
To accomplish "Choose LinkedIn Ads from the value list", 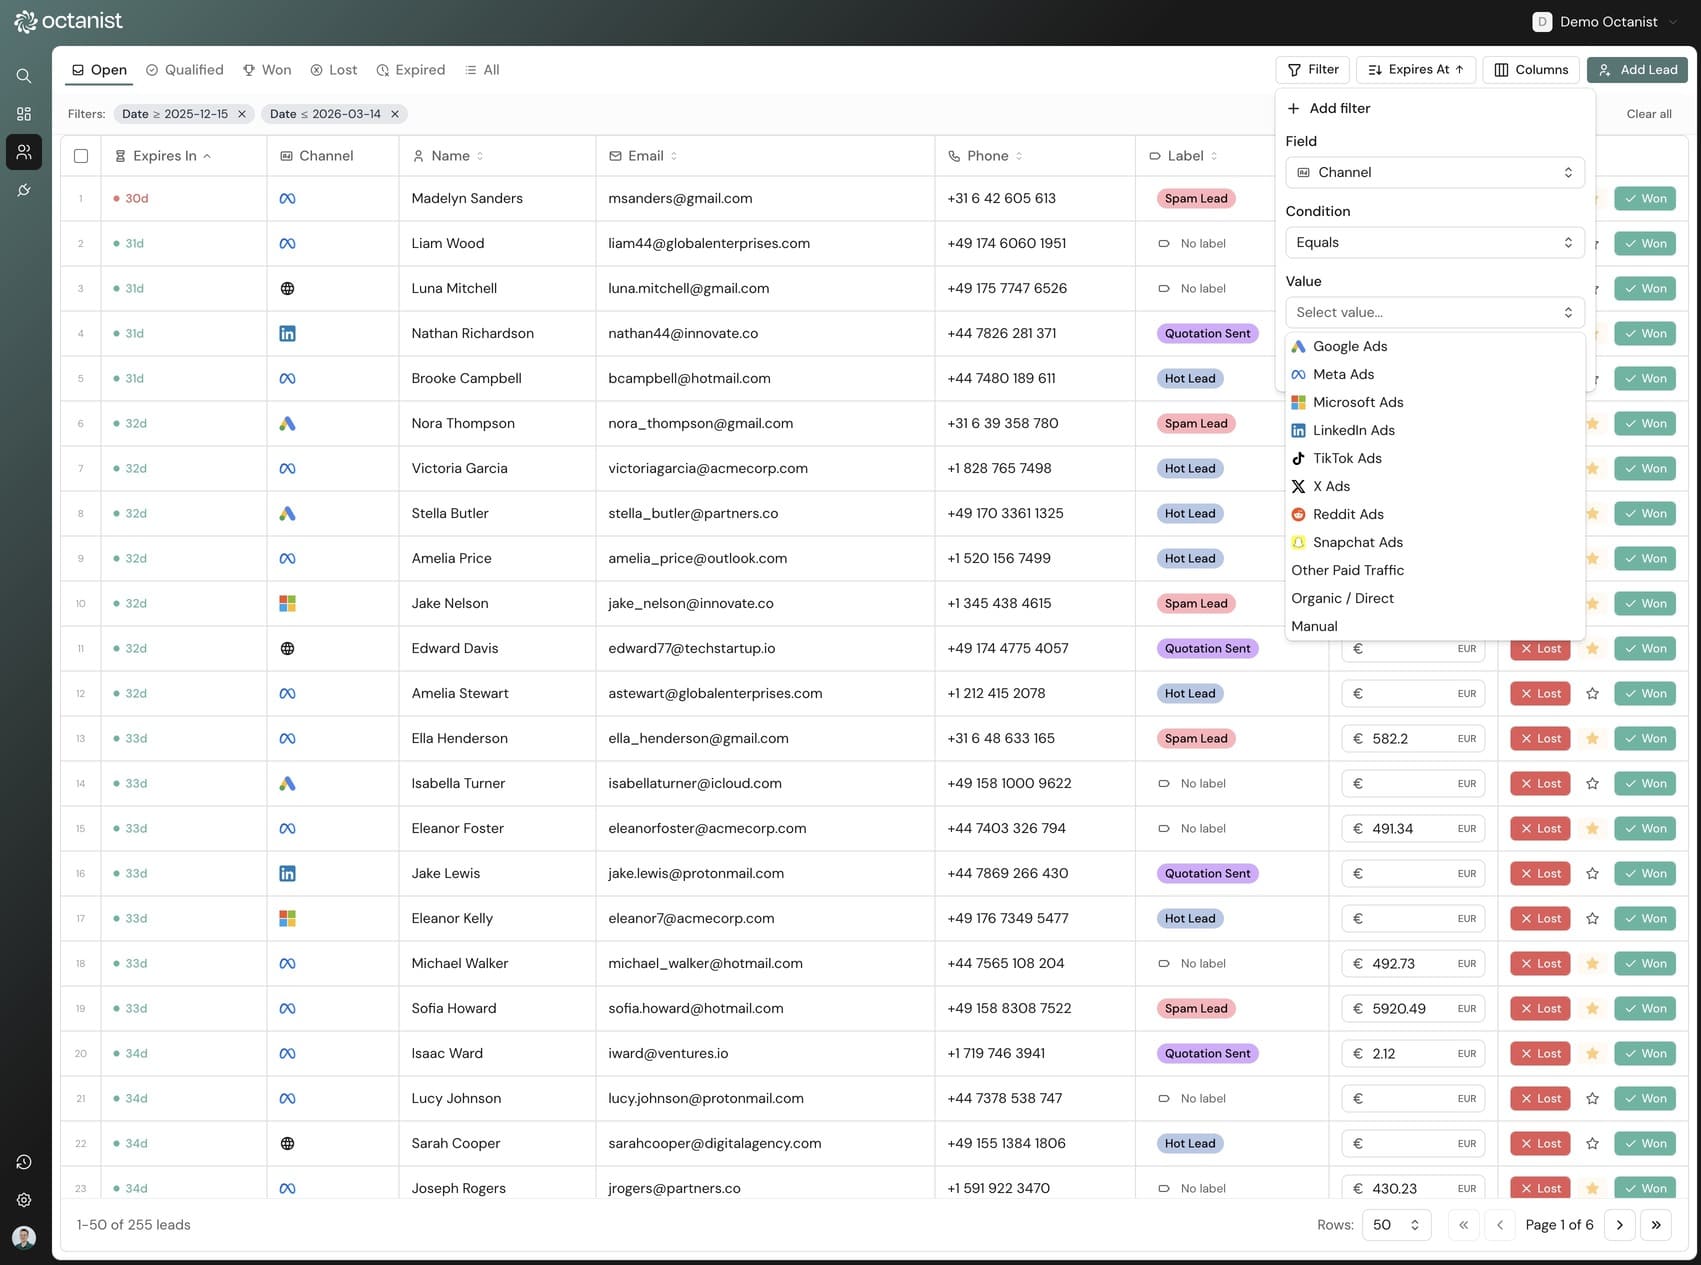I will tap(1353, 430).
